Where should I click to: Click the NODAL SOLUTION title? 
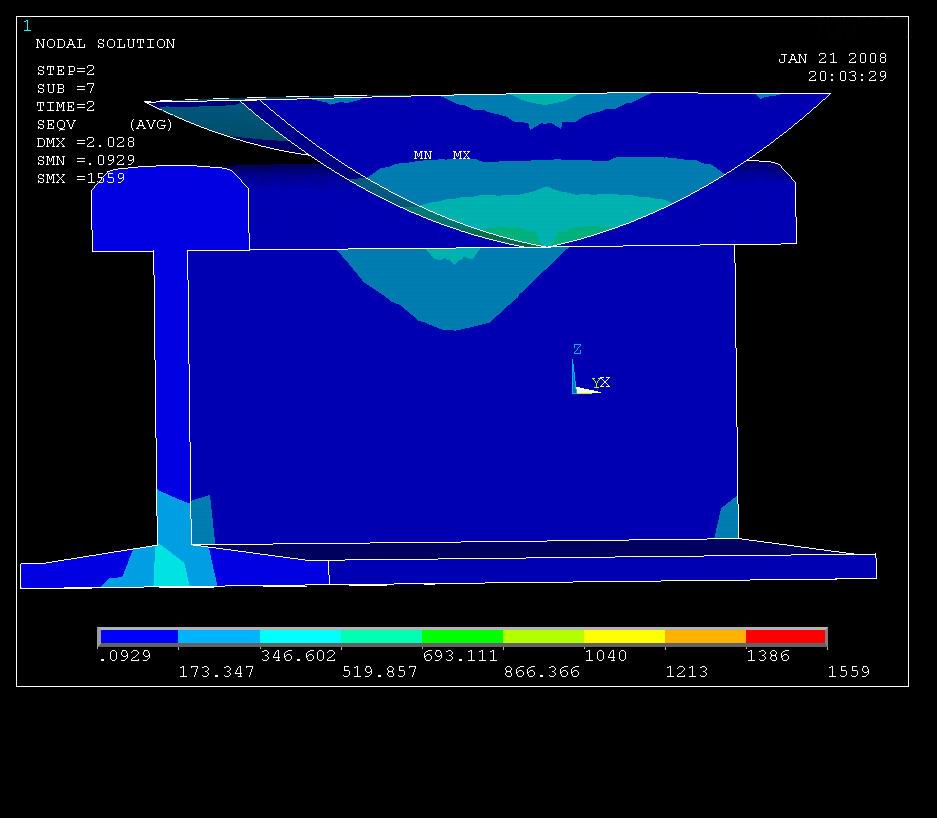coord(105,44)
